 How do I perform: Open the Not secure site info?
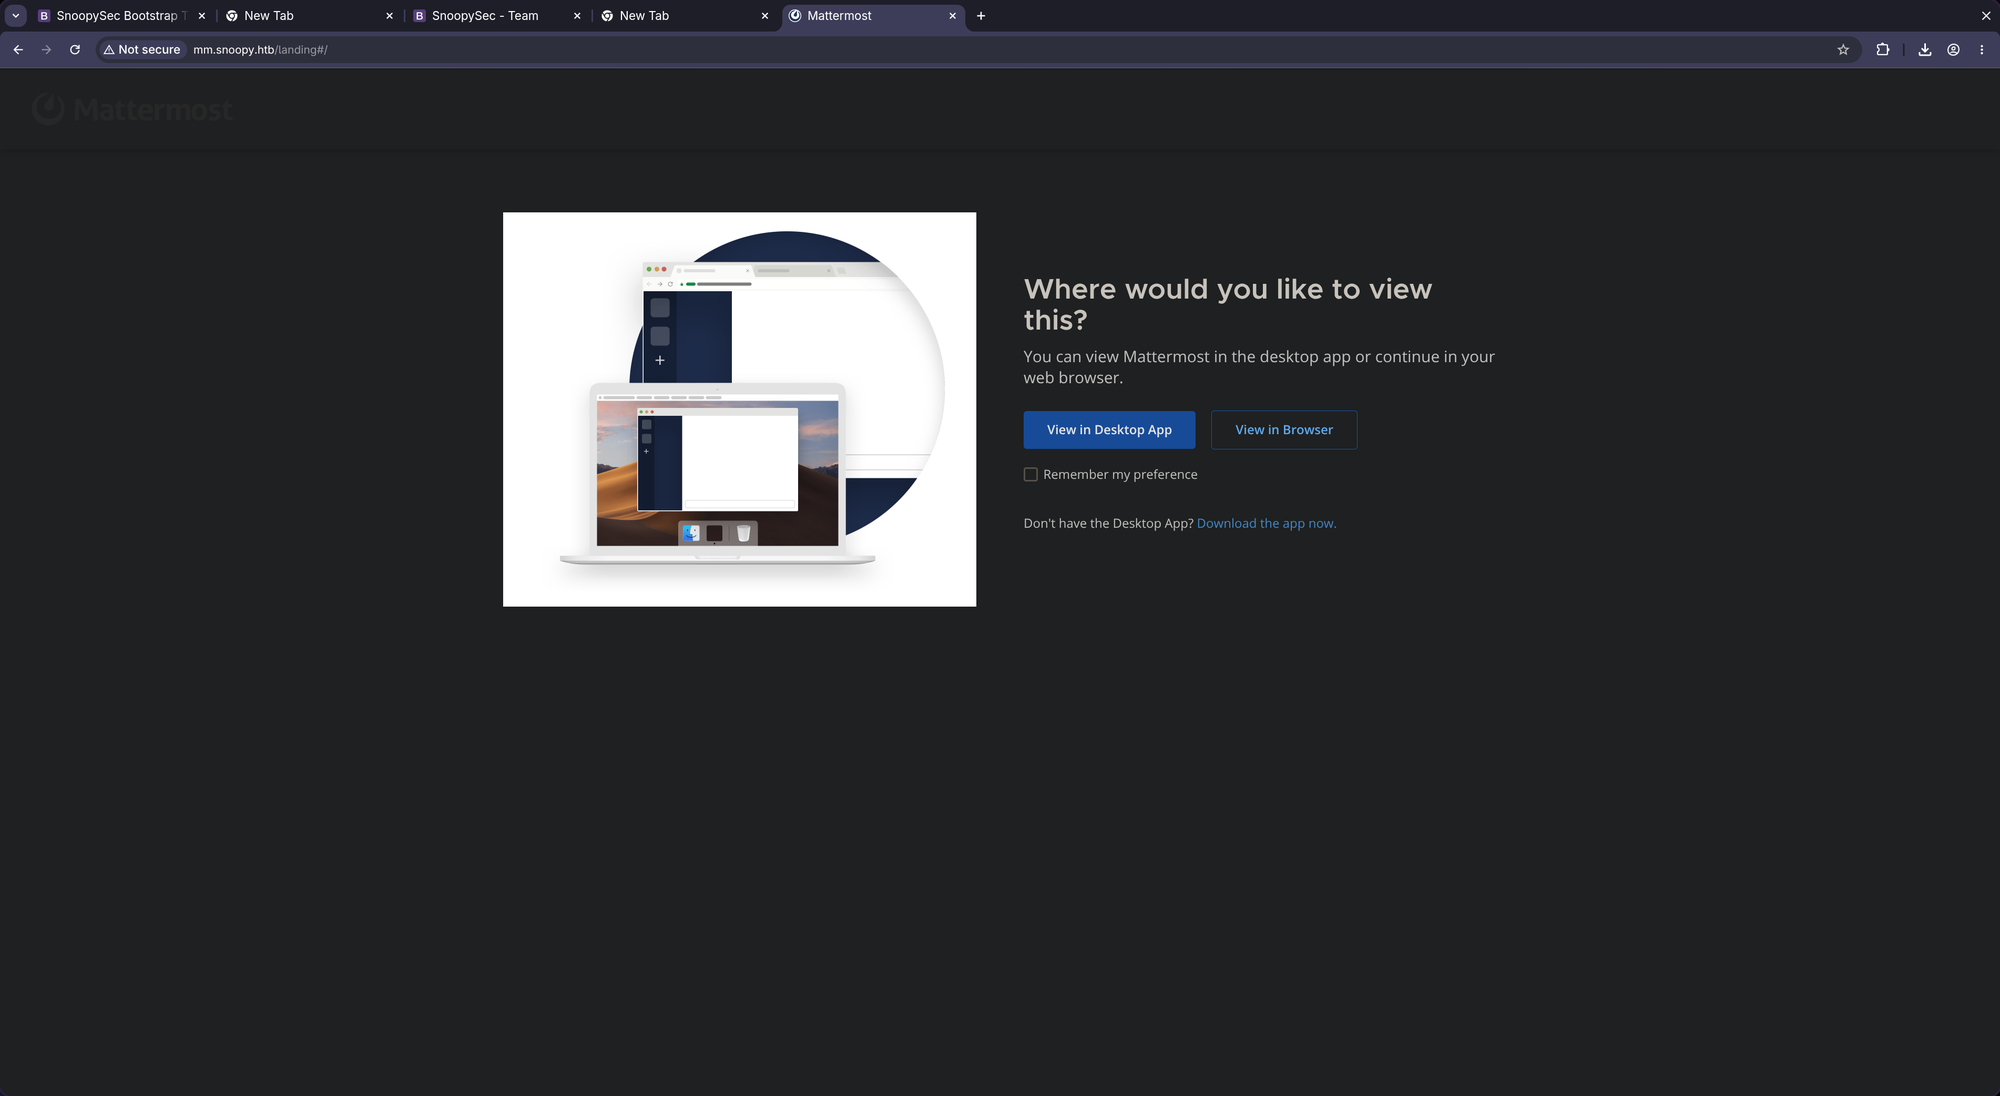tap(143, 50)
